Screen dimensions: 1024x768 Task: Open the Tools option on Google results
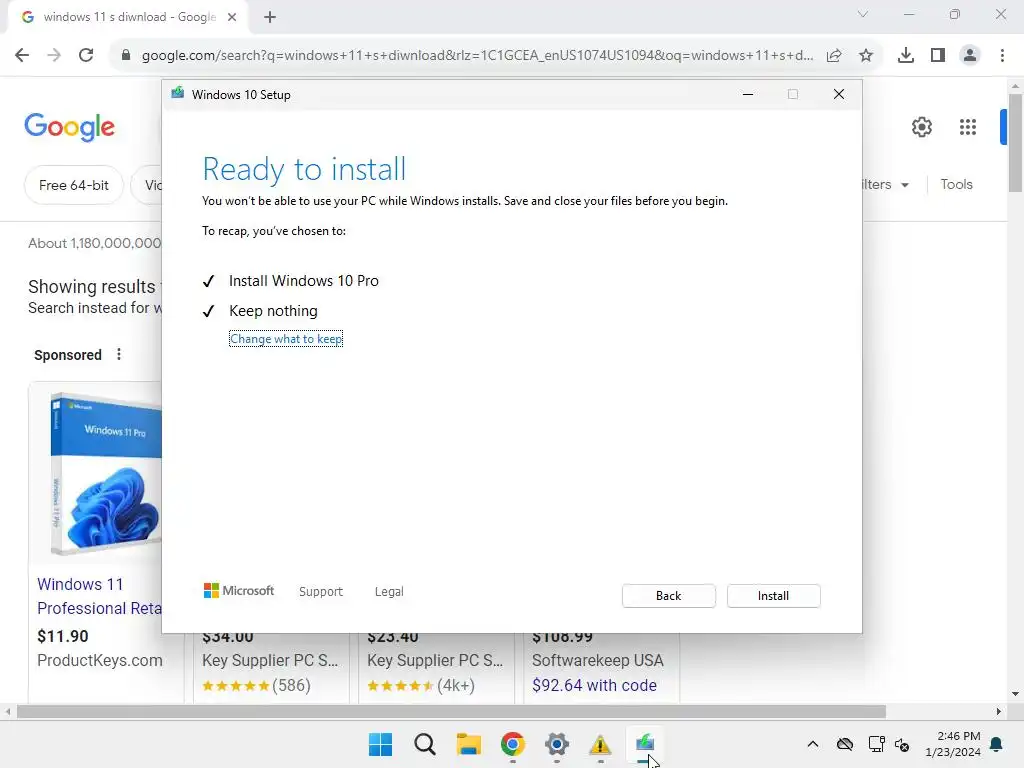pos(956,185)
